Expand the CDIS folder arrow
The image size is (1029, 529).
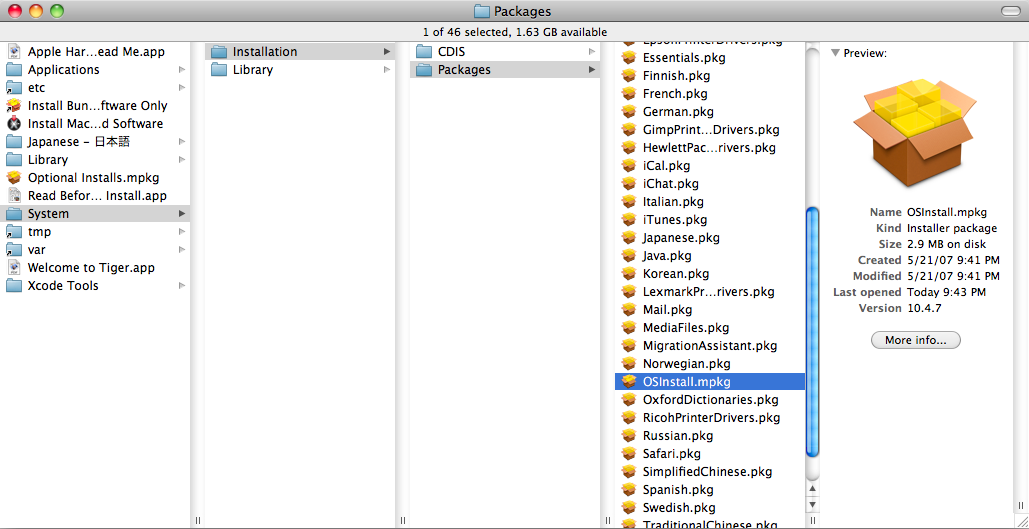coord(592,51)
